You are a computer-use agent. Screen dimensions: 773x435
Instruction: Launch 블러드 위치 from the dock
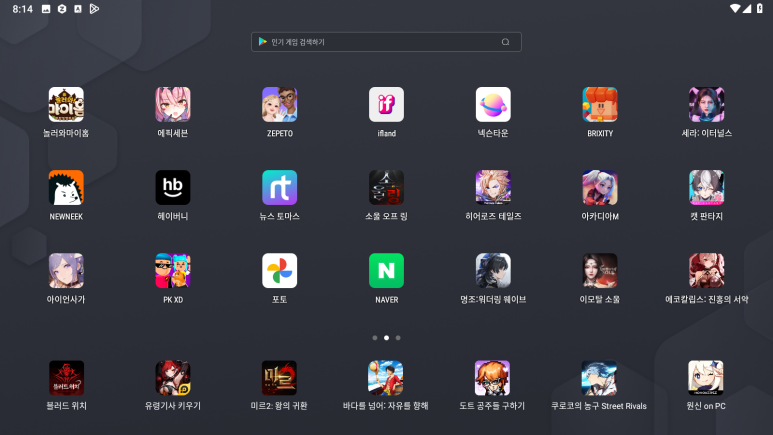pyautogui.click(x=66, y=378)
